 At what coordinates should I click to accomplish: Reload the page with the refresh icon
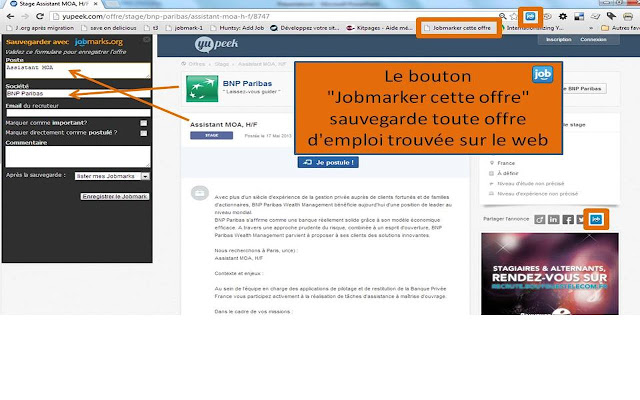pos(40,16)
